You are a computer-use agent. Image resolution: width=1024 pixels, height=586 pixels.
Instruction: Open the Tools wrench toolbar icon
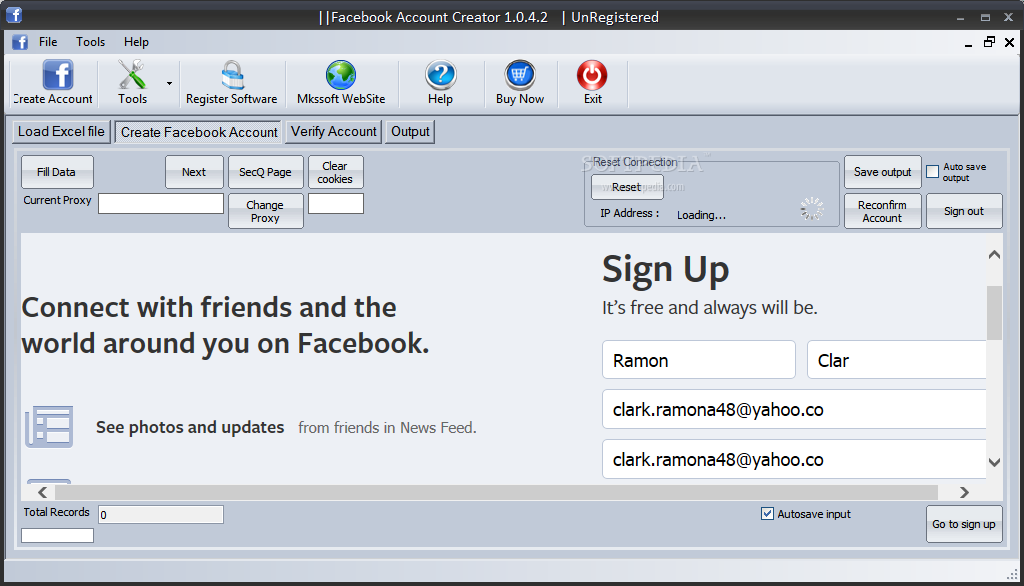132,75
